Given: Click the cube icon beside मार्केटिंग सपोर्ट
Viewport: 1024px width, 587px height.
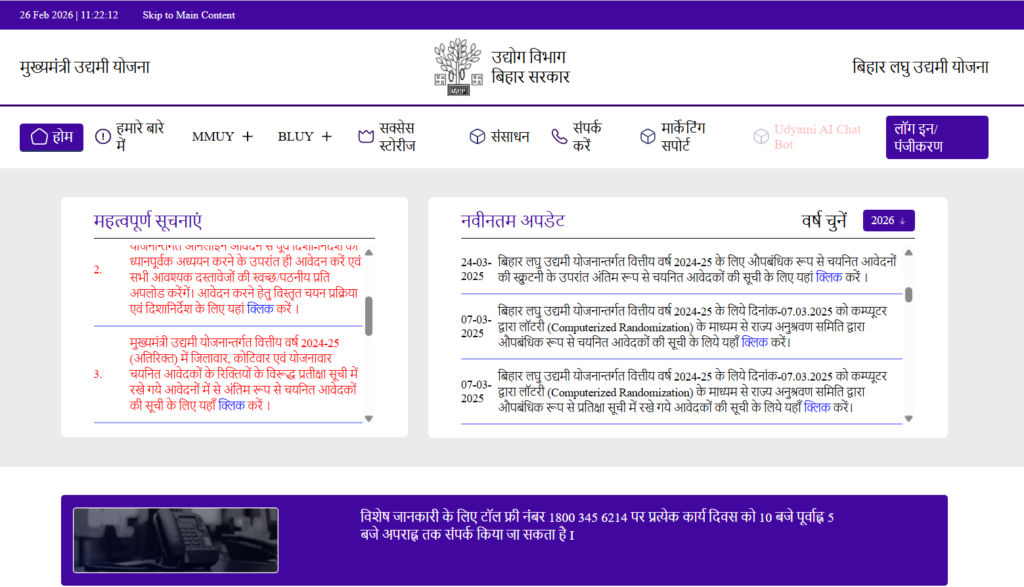Looking at the screenshot, I should 648,137.
